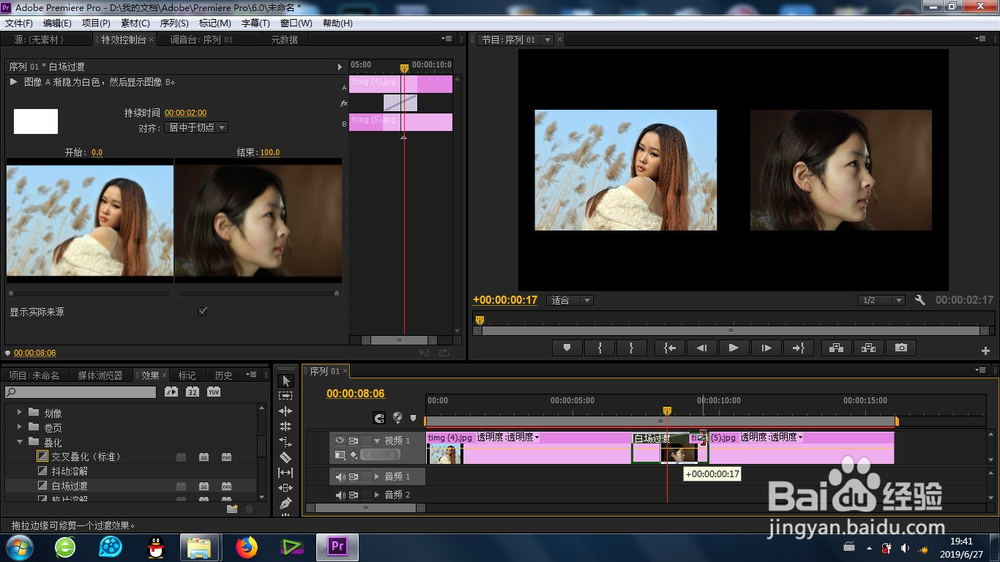Create new custom bin in Effects
Image resolution: width=1000 pixels, height=562 pixels.
tap(232, 509)
